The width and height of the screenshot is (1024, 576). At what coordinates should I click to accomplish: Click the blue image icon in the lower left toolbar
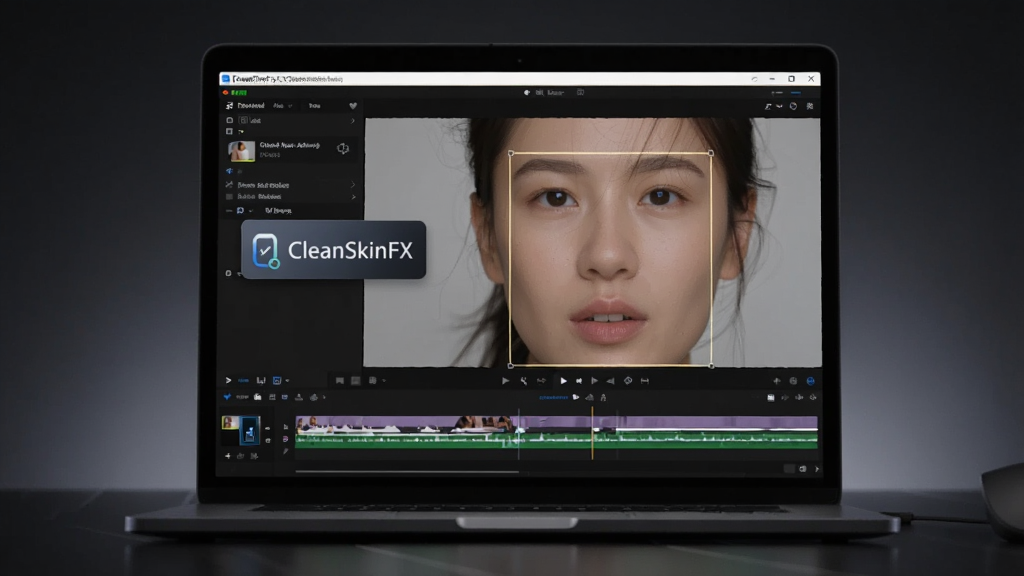pyautogui.click(x=277, y=381)
